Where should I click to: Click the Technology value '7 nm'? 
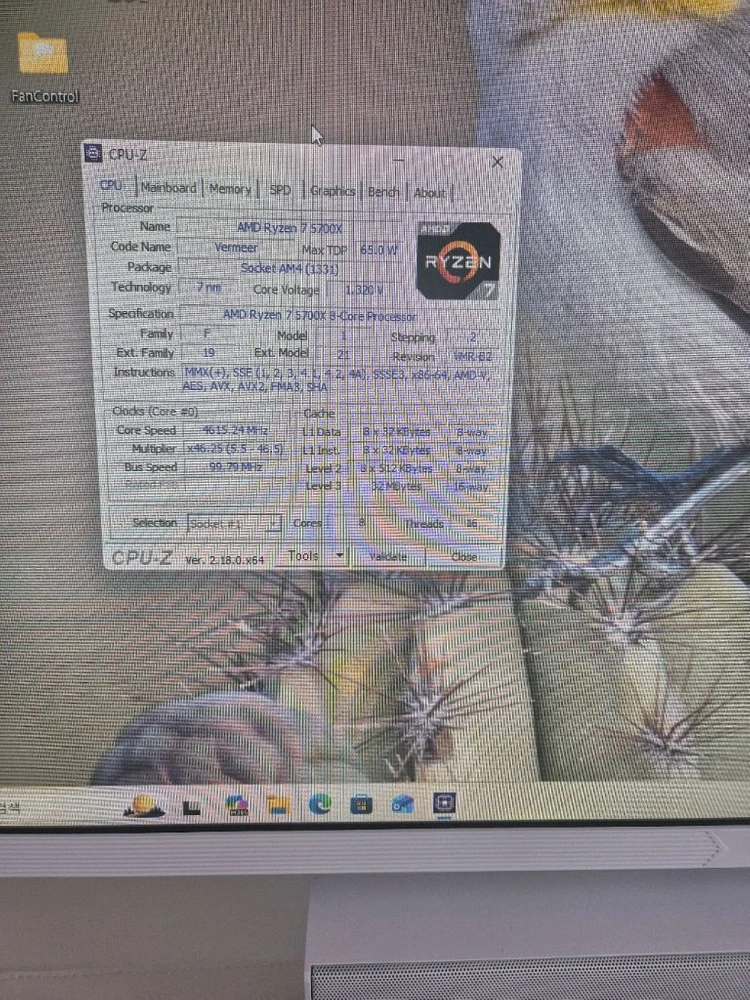click(x=209, y=288)
